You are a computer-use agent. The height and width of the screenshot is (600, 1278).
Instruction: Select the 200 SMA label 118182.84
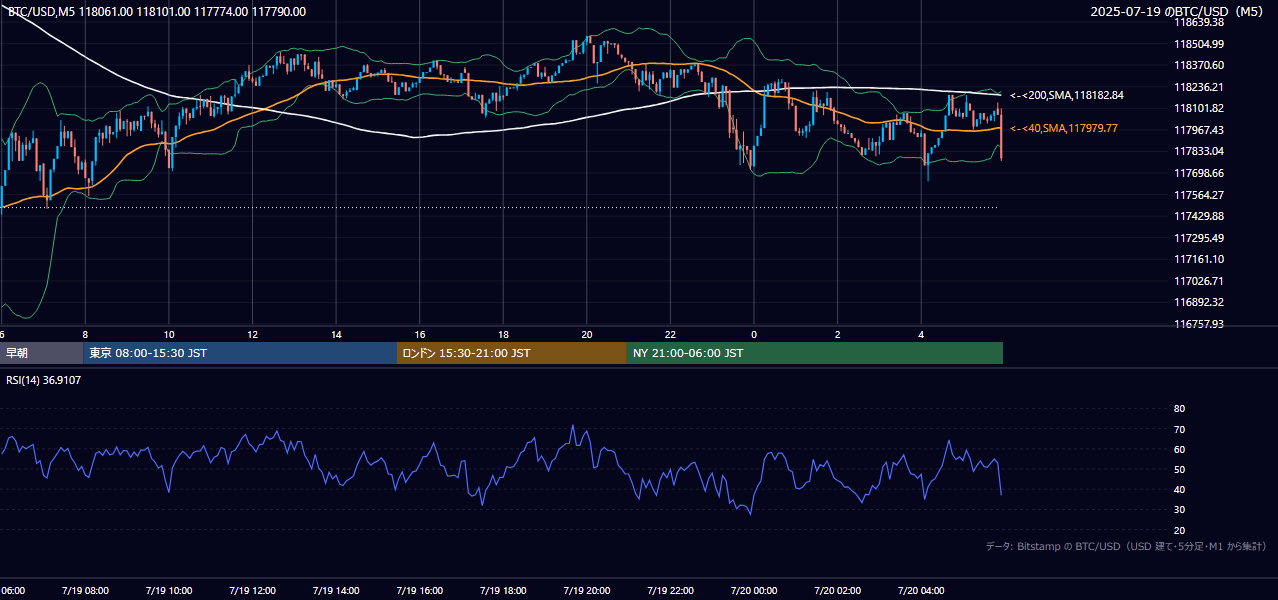point(1067,95)
